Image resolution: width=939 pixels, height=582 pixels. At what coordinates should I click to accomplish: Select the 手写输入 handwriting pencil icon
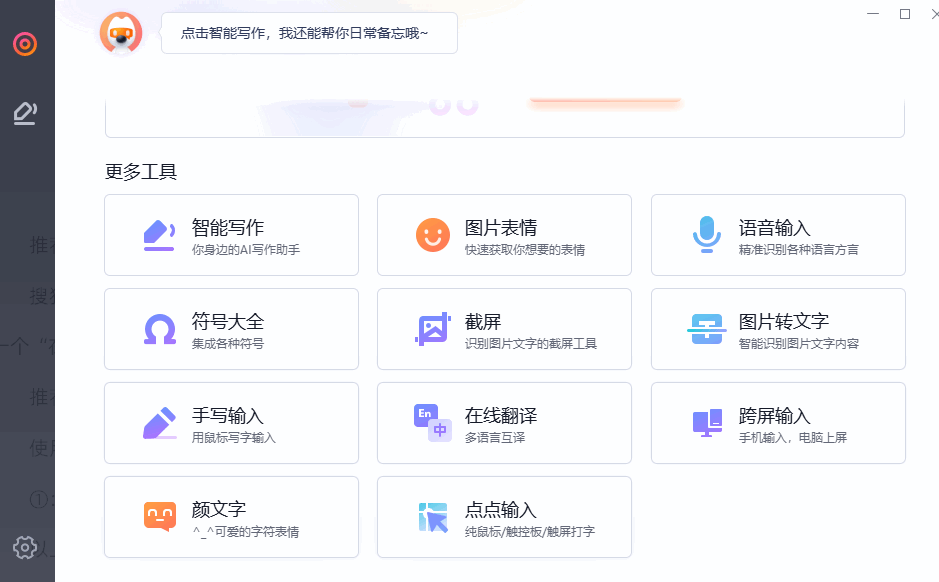158,422
